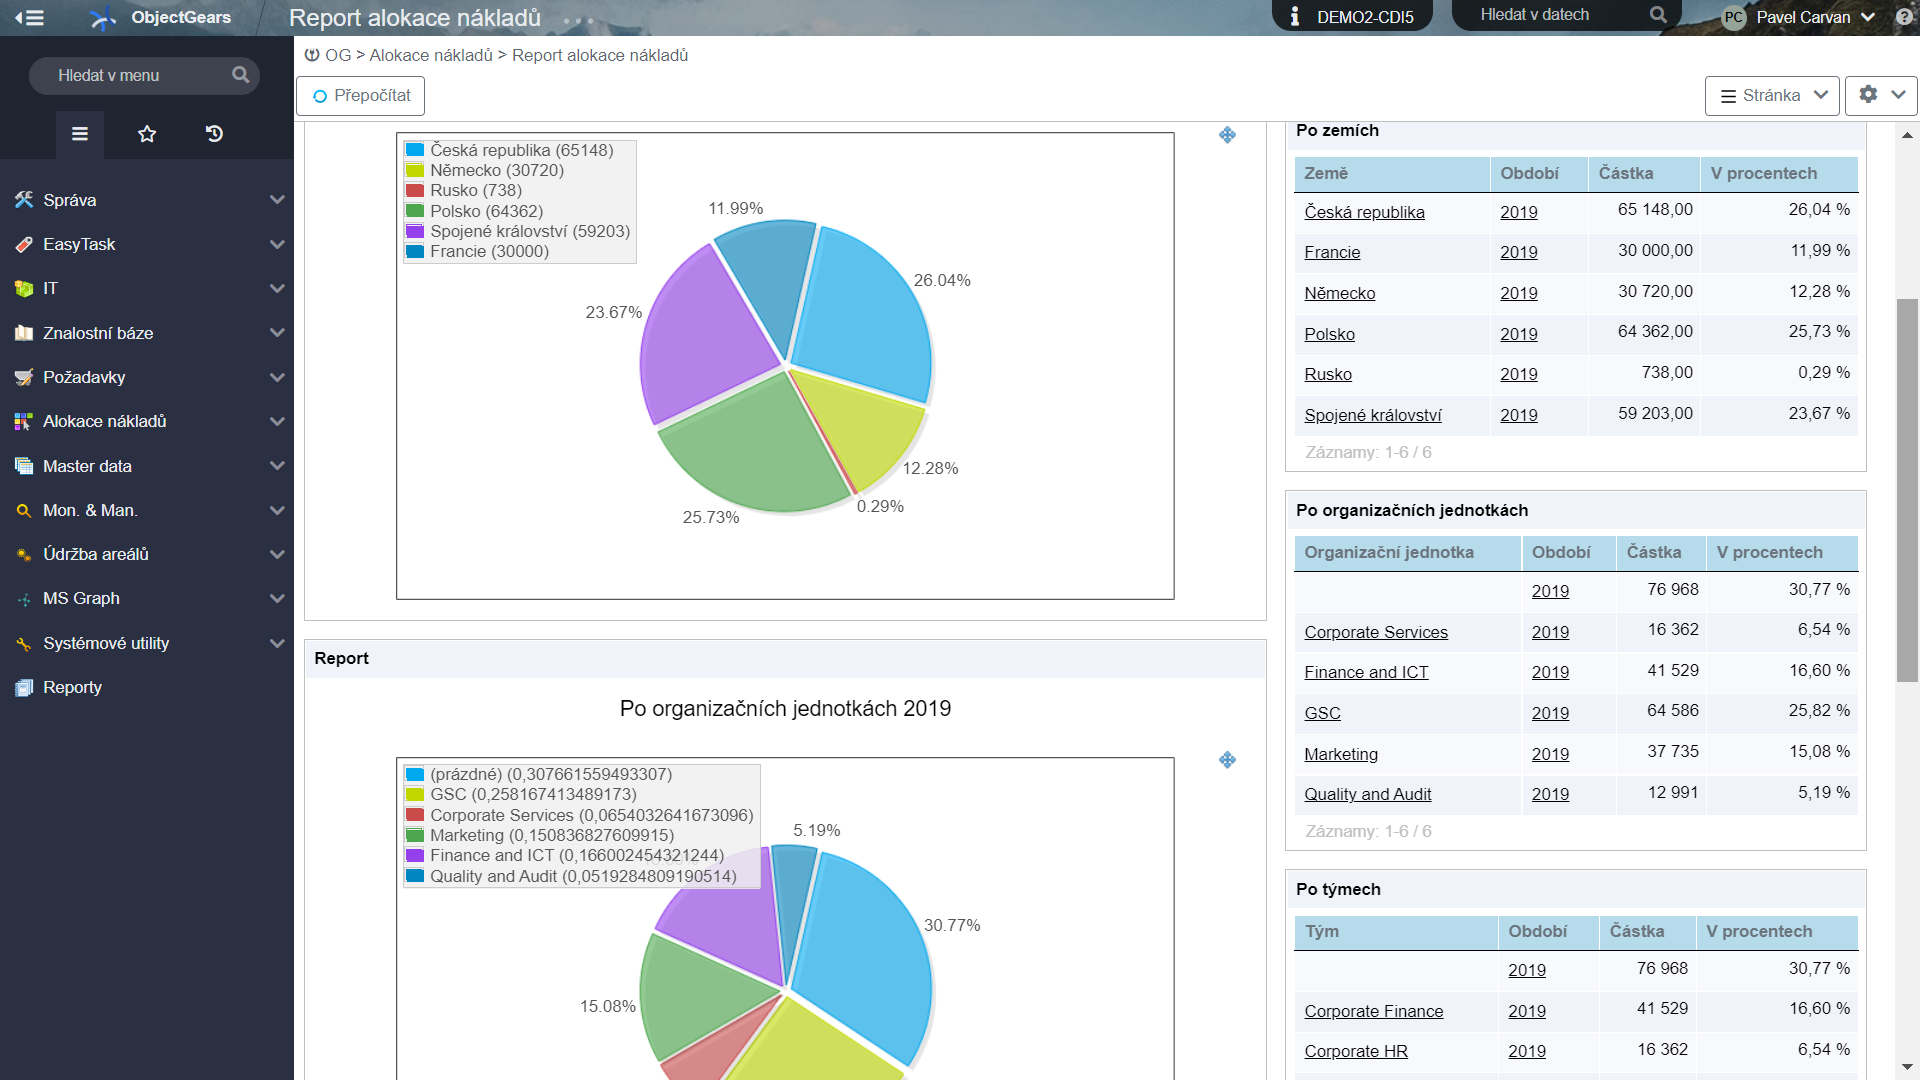Click the Znalostní báze icon
Screen dimensions: 1920x1080
[x=24, y=333]
